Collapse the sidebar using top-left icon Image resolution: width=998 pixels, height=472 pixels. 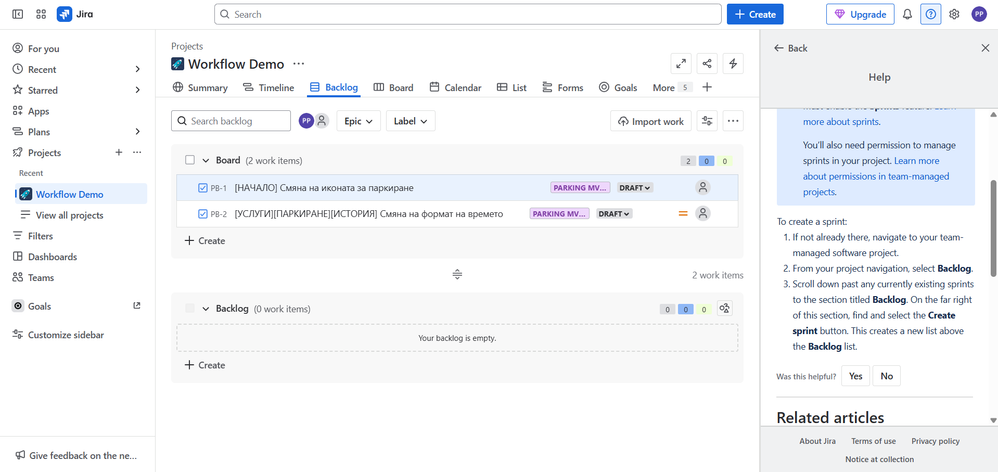pos(18,14)
